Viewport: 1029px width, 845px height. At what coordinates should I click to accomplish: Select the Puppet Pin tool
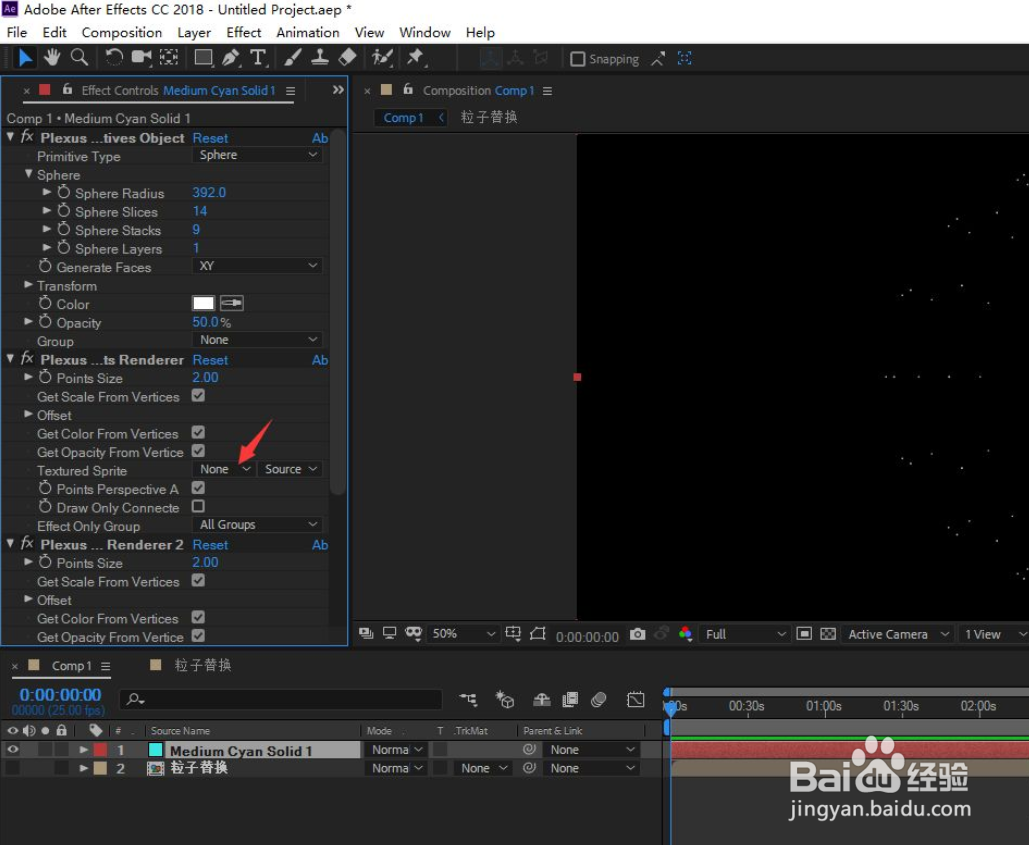(x=415, y=58)
